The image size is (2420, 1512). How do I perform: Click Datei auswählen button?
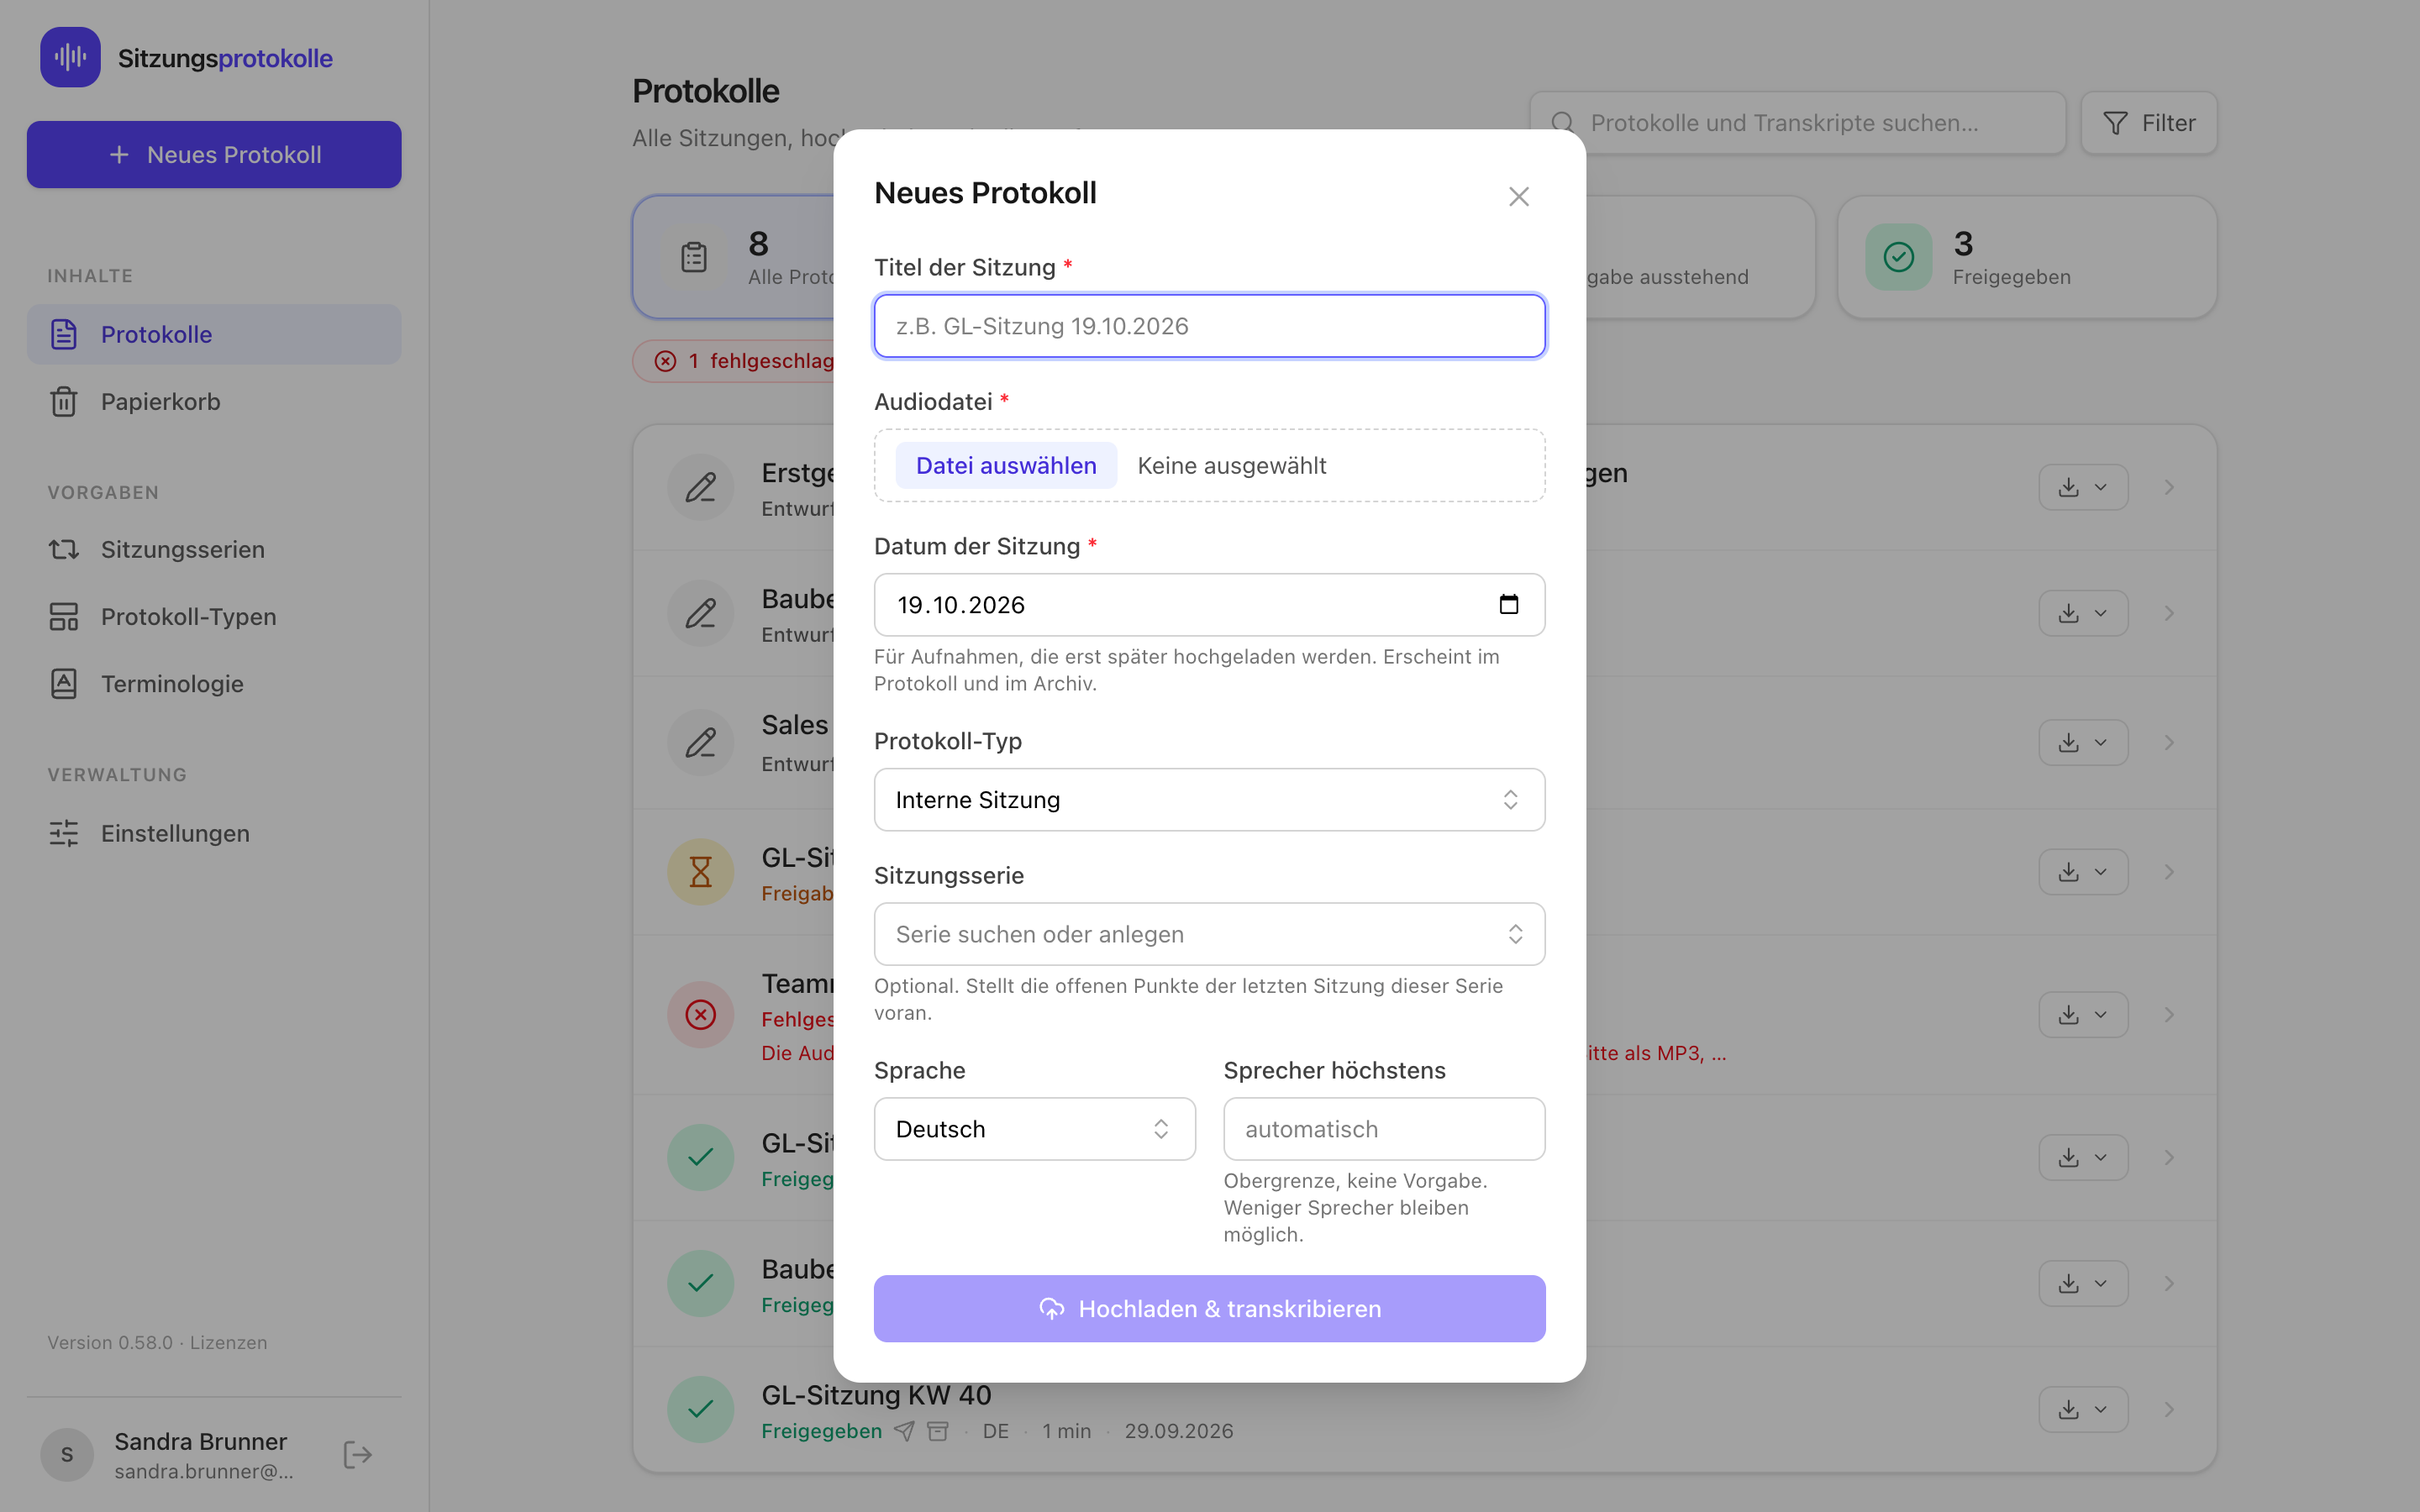coord(1005,465)
